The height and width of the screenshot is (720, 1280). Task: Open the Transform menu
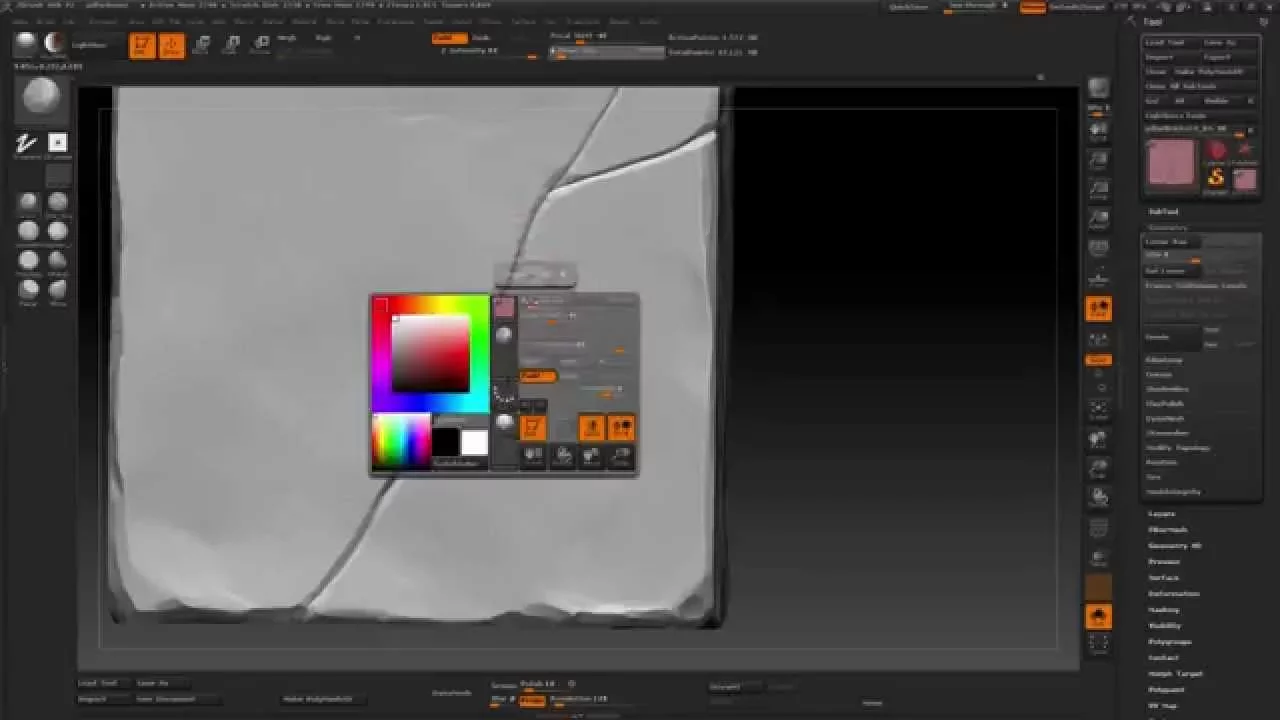582,20
